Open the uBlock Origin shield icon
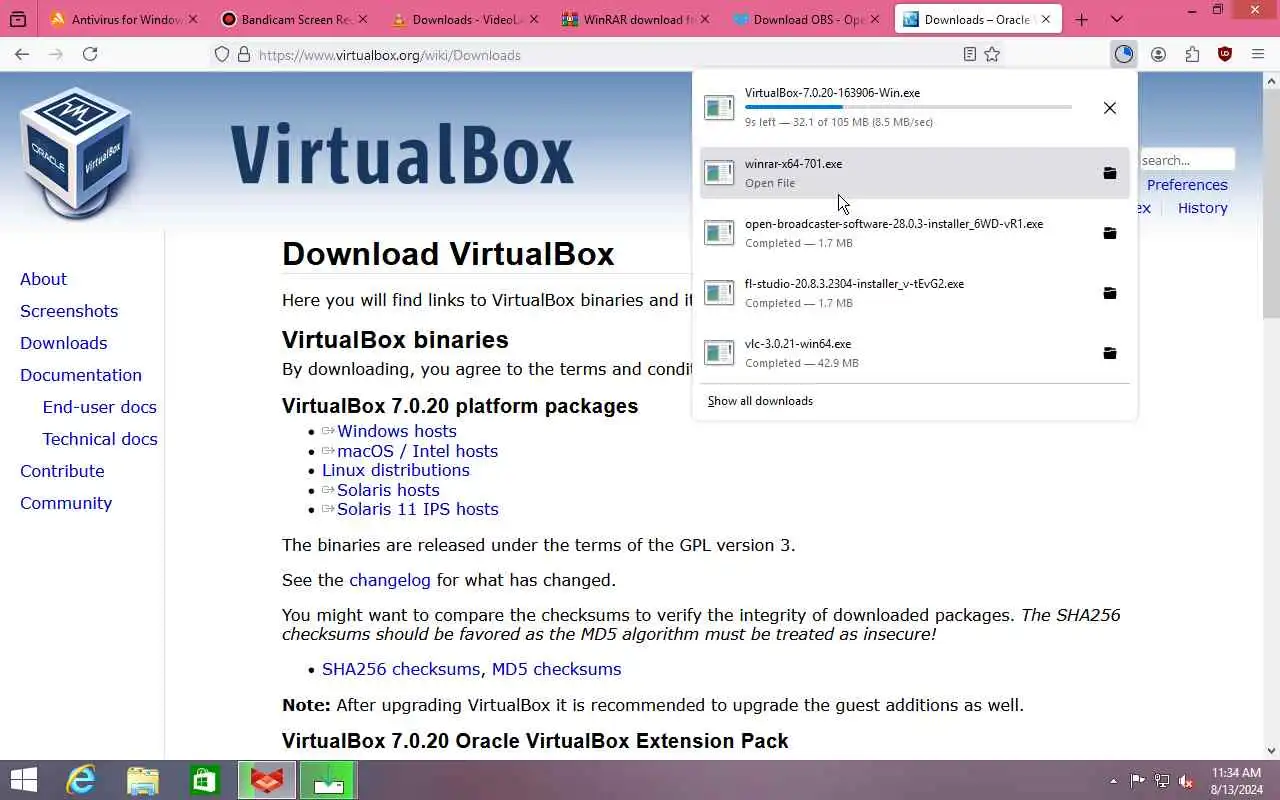The width and height of the screenshot is (1280, 800). pos(1225,54)
